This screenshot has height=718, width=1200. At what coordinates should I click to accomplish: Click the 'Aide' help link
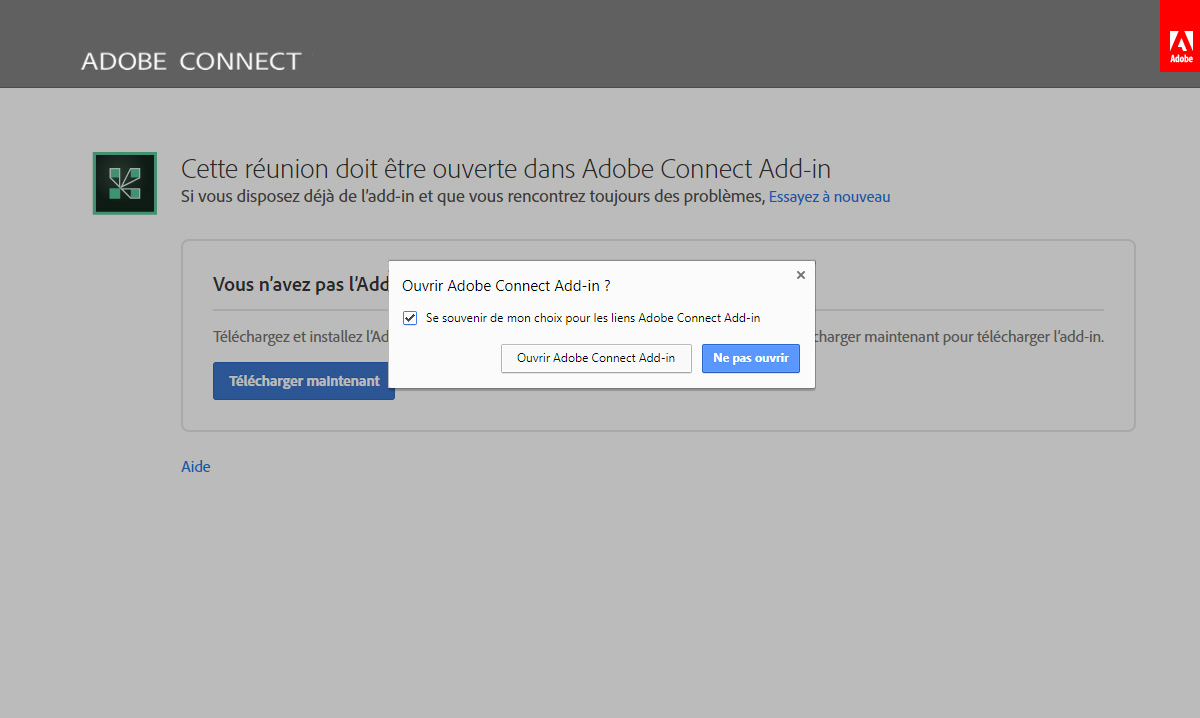195,466
